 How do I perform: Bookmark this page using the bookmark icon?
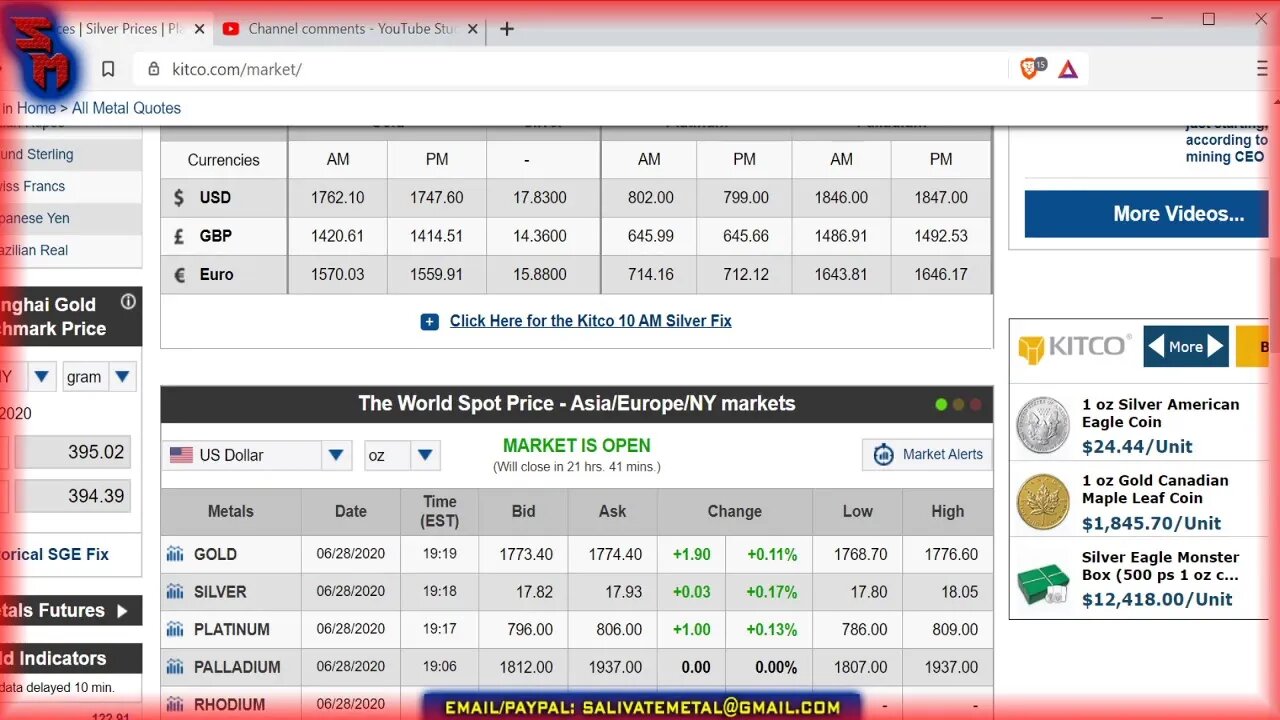(x=108, y=69)
